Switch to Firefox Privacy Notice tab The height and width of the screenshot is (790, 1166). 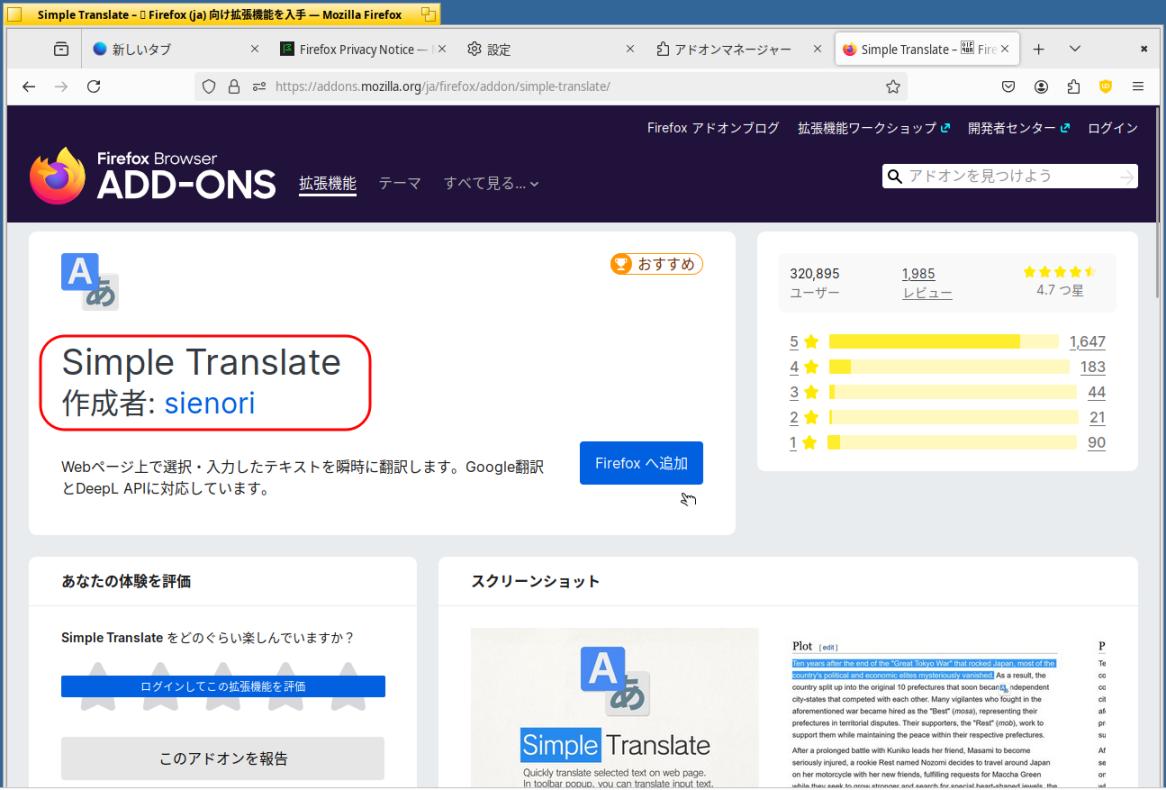(361, 49)
